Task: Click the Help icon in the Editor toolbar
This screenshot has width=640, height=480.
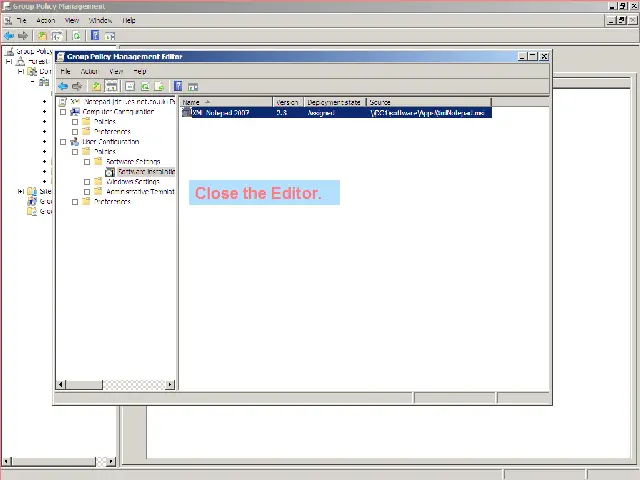Action: (x=178, y=87)
